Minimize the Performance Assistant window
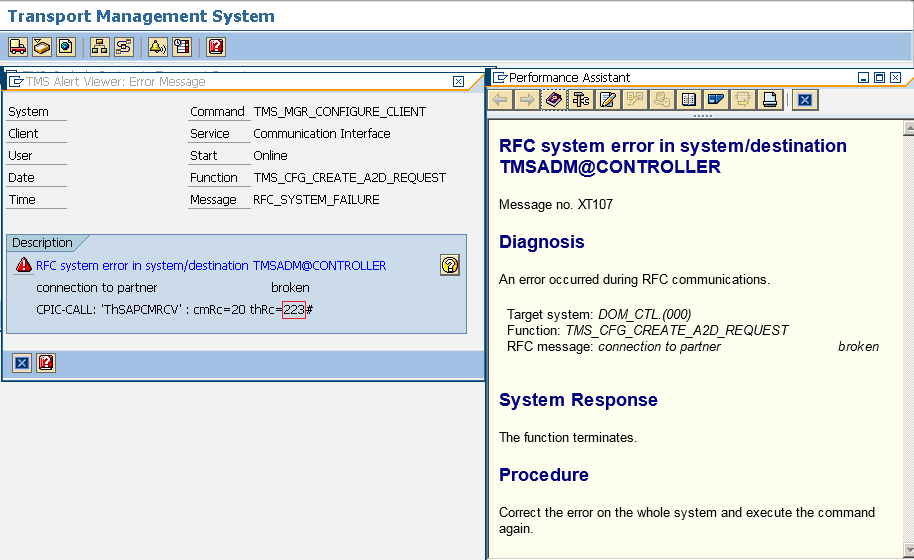The width and height of the screenshot is (914, 560). click(x=864, y=78)
